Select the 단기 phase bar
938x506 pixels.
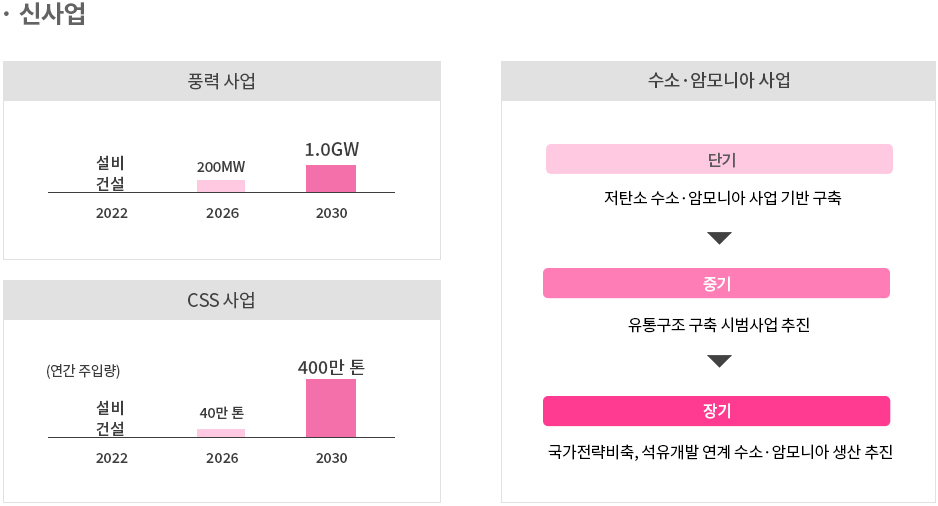719,159
